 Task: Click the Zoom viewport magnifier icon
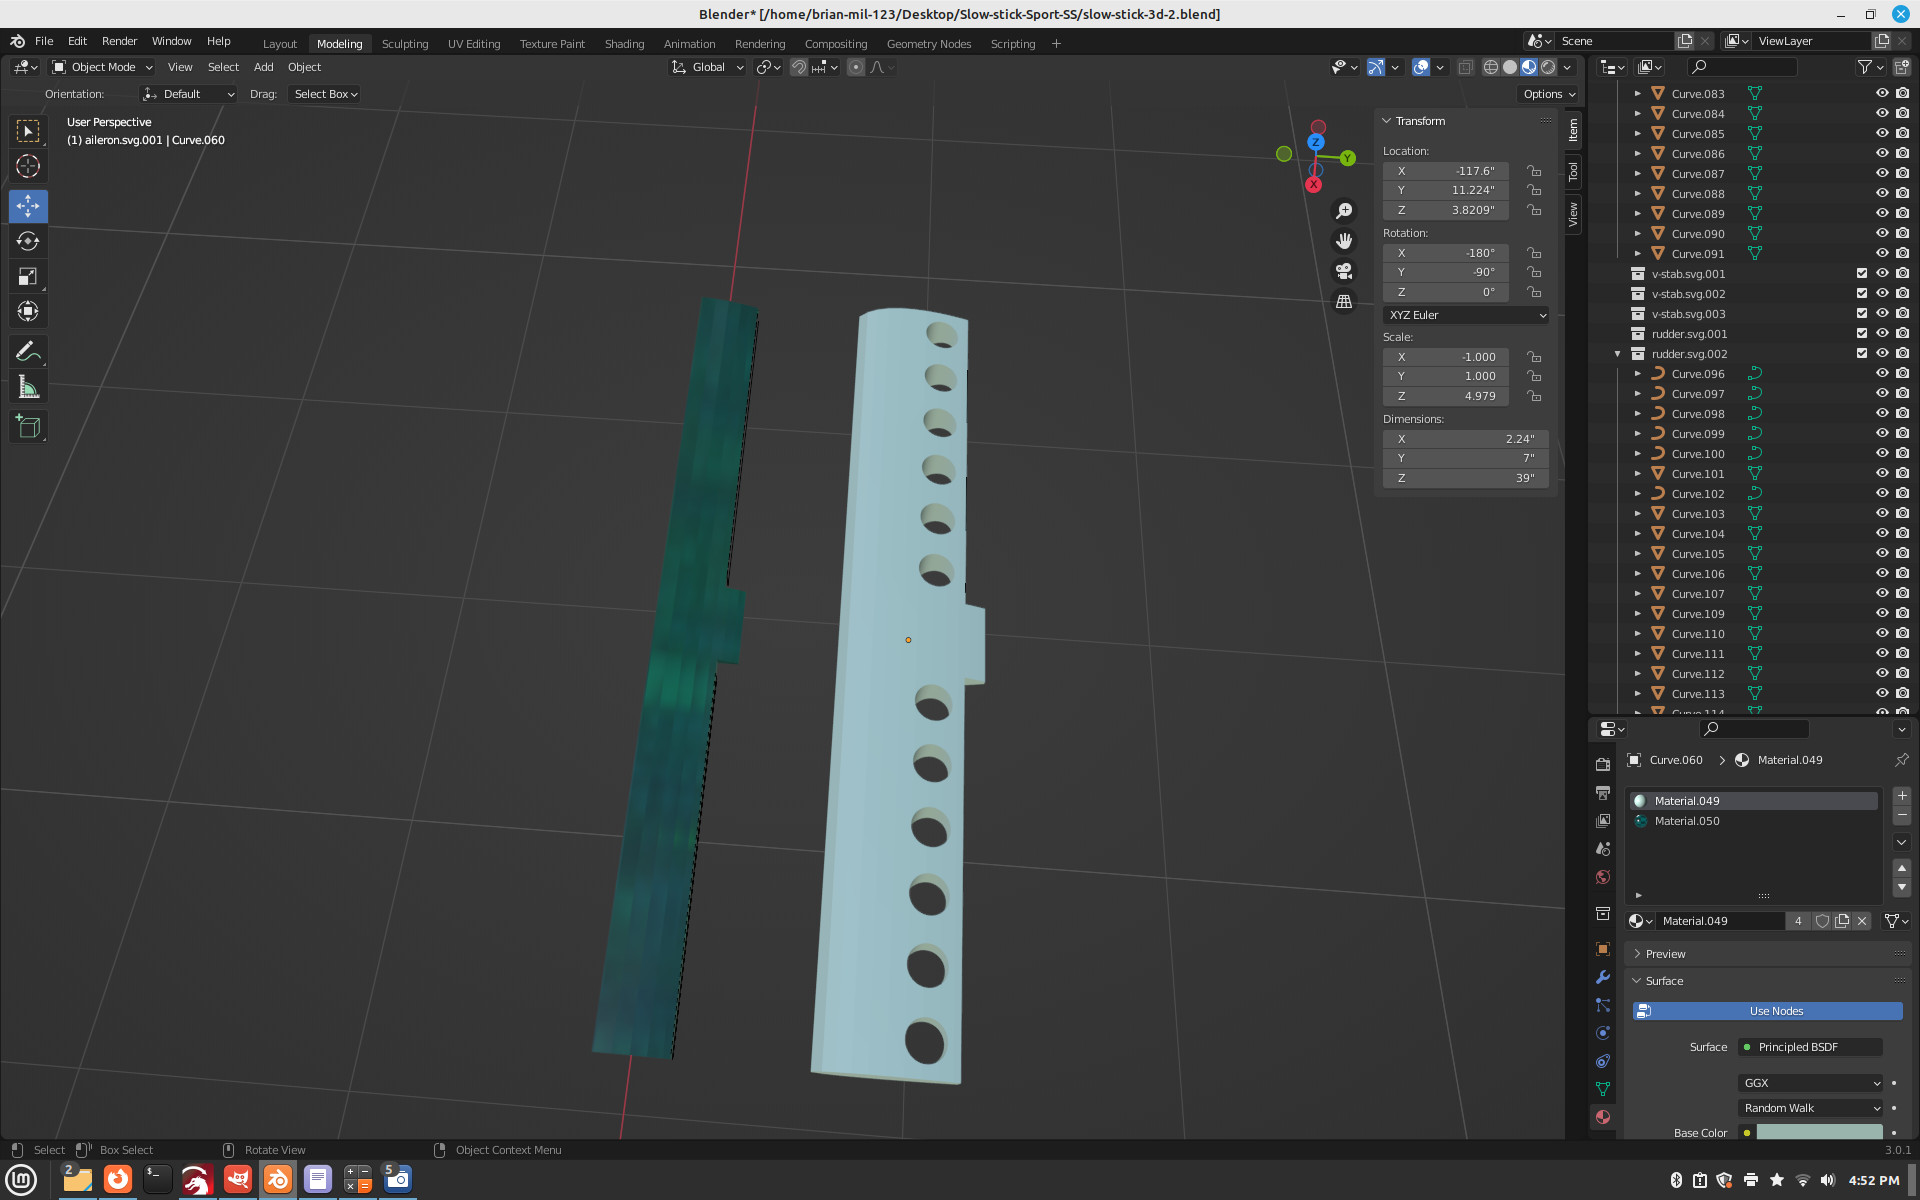coord(1344,211)
